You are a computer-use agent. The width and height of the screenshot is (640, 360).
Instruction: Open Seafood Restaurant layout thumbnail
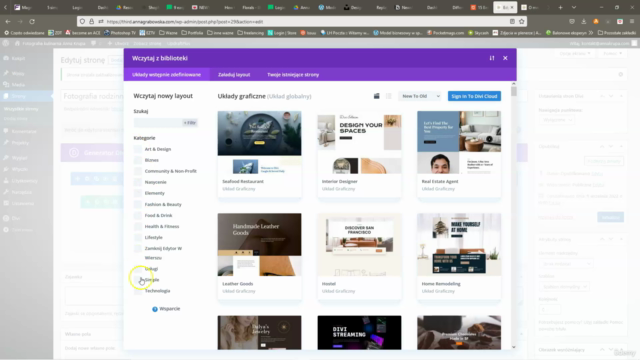[260, 142]
